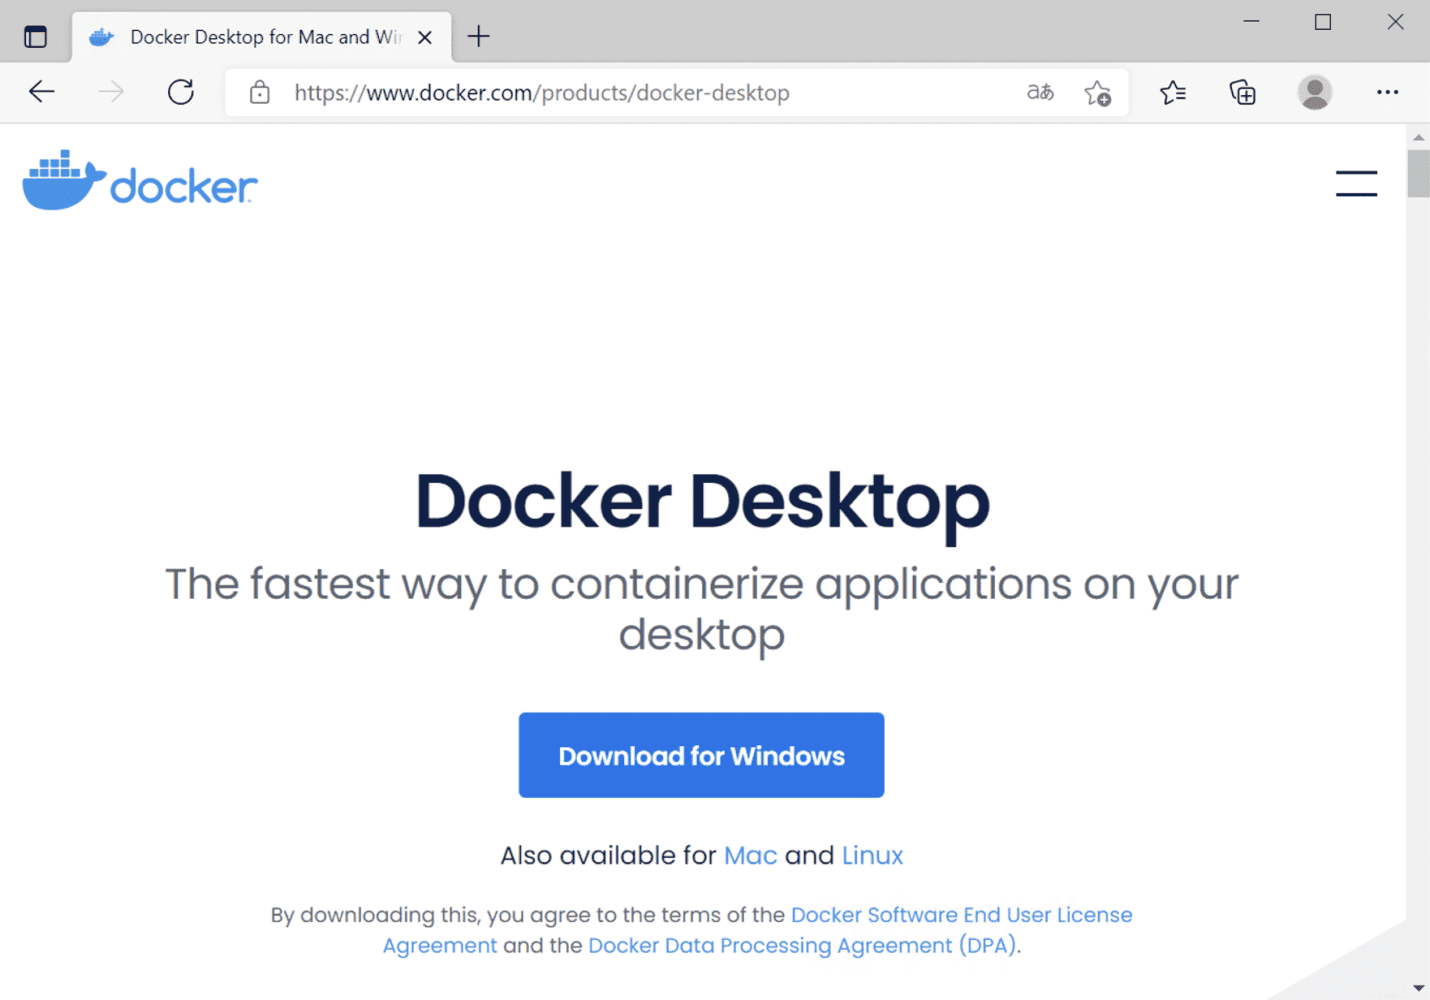Open Docker Data Processing Agreement (DPA) link

click(x=802, y=945)
